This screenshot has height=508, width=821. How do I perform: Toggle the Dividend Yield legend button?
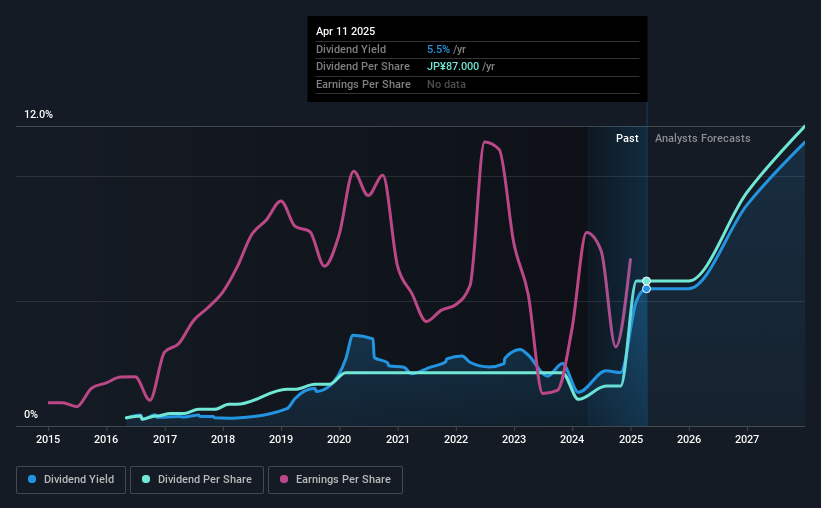(x=71, y=480)
